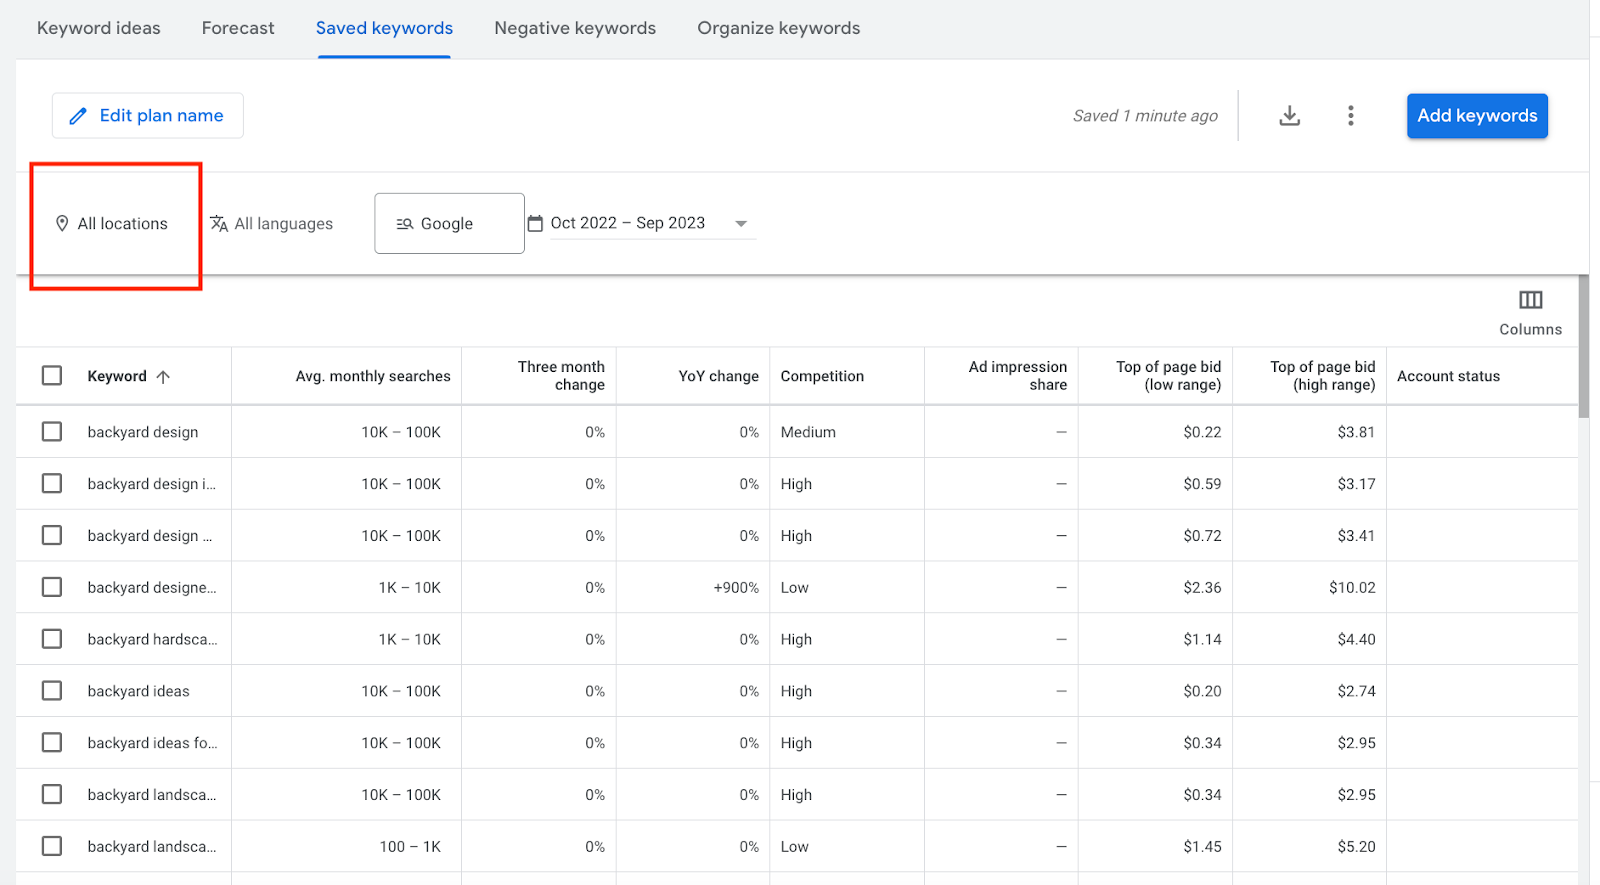Check the backyard ideas row checkbox
This screenshot has height=885, width=1600.
[52, 691]
